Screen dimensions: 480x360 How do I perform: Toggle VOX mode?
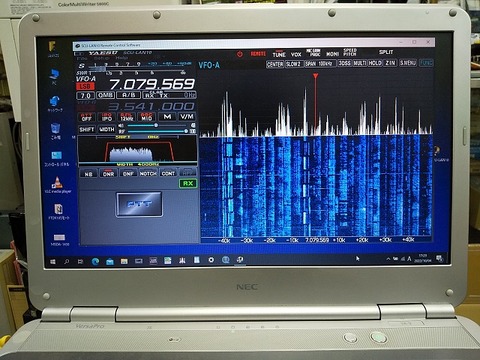click(x=296, y=54)
